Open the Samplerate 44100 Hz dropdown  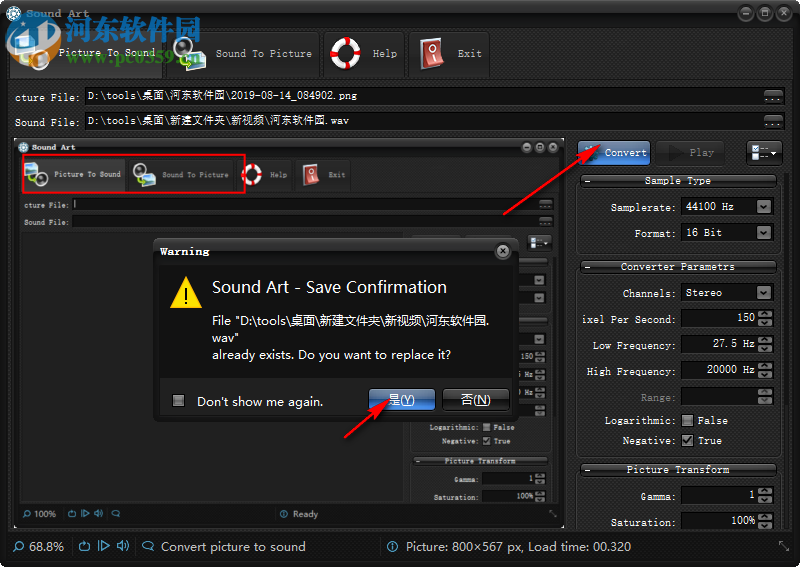click(x=764, y=207)
